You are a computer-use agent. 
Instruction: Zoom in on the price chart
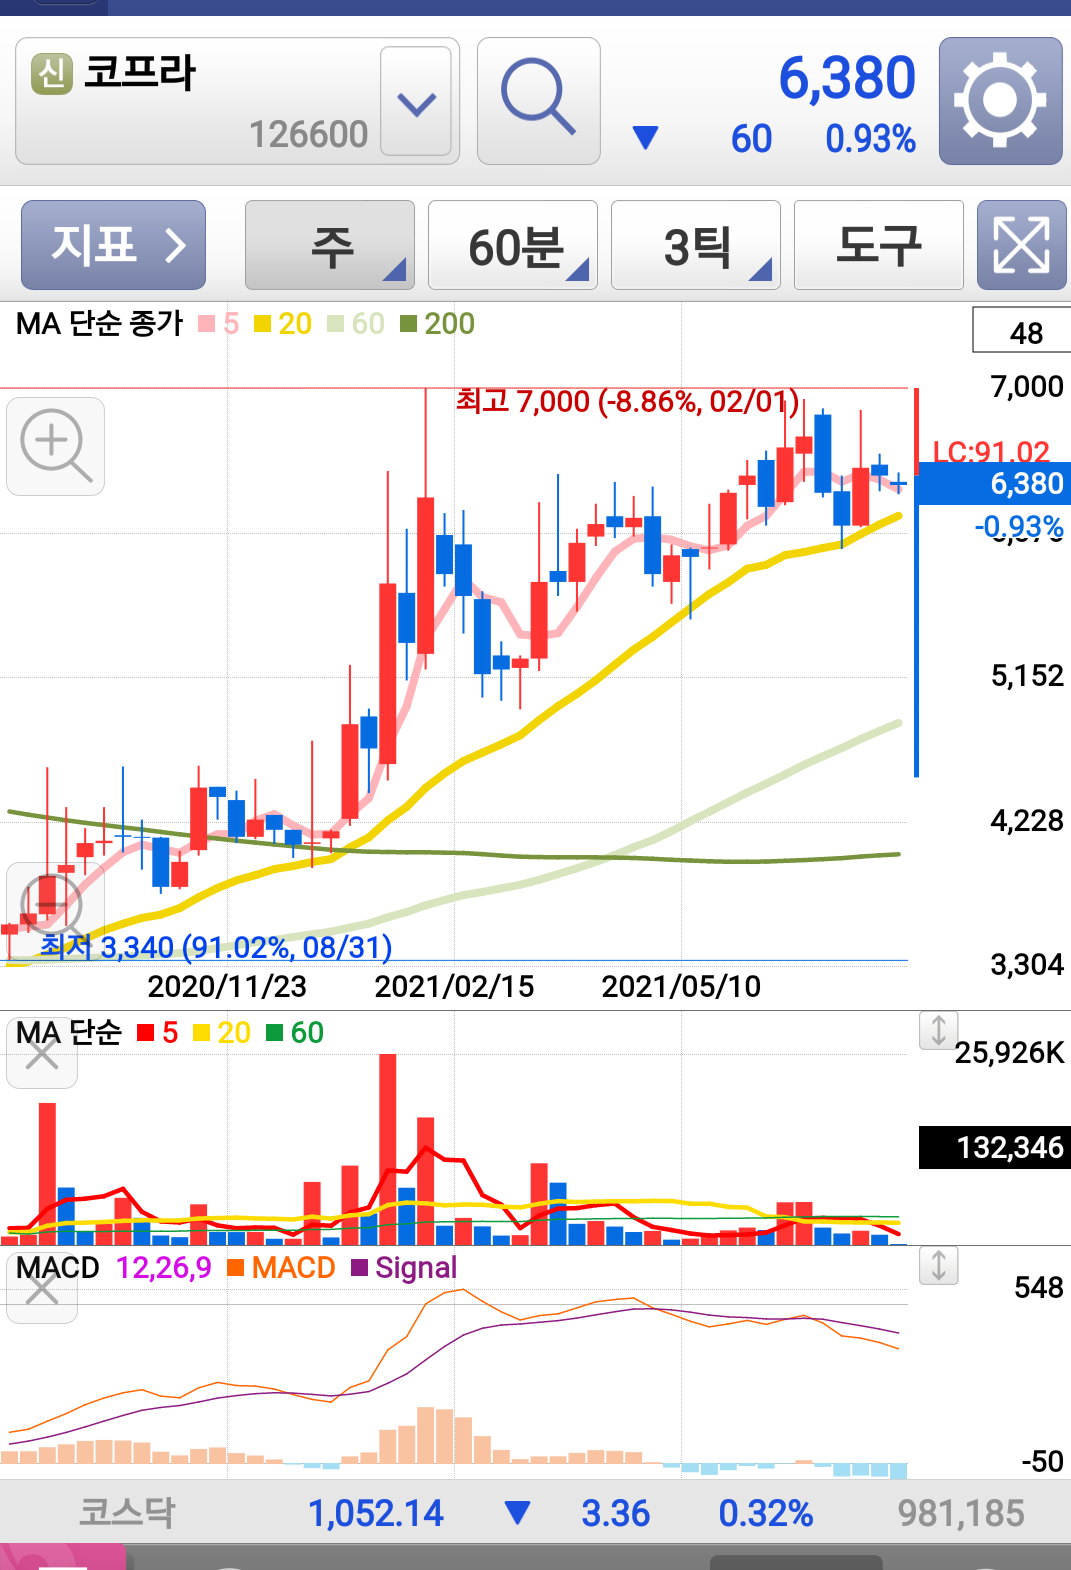(56, 446)
